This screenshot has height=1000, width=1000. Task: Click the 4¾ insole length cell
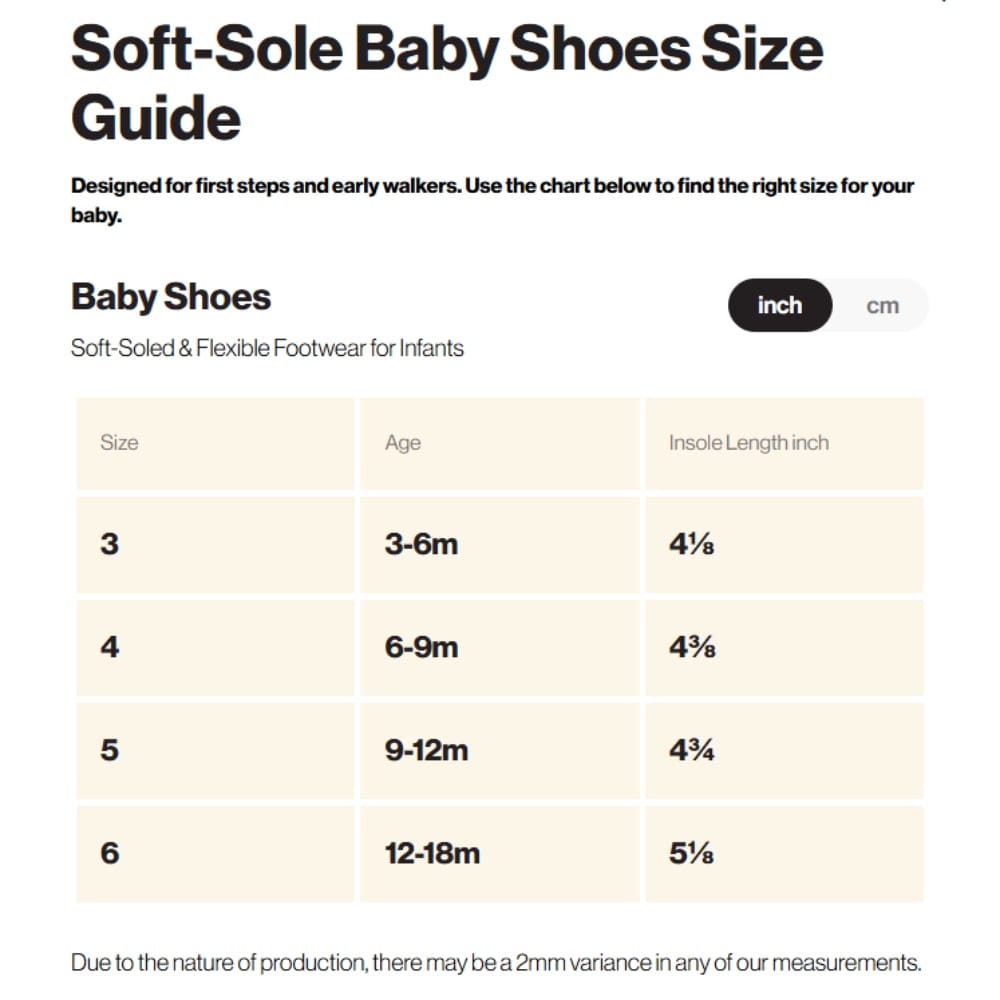784,751
